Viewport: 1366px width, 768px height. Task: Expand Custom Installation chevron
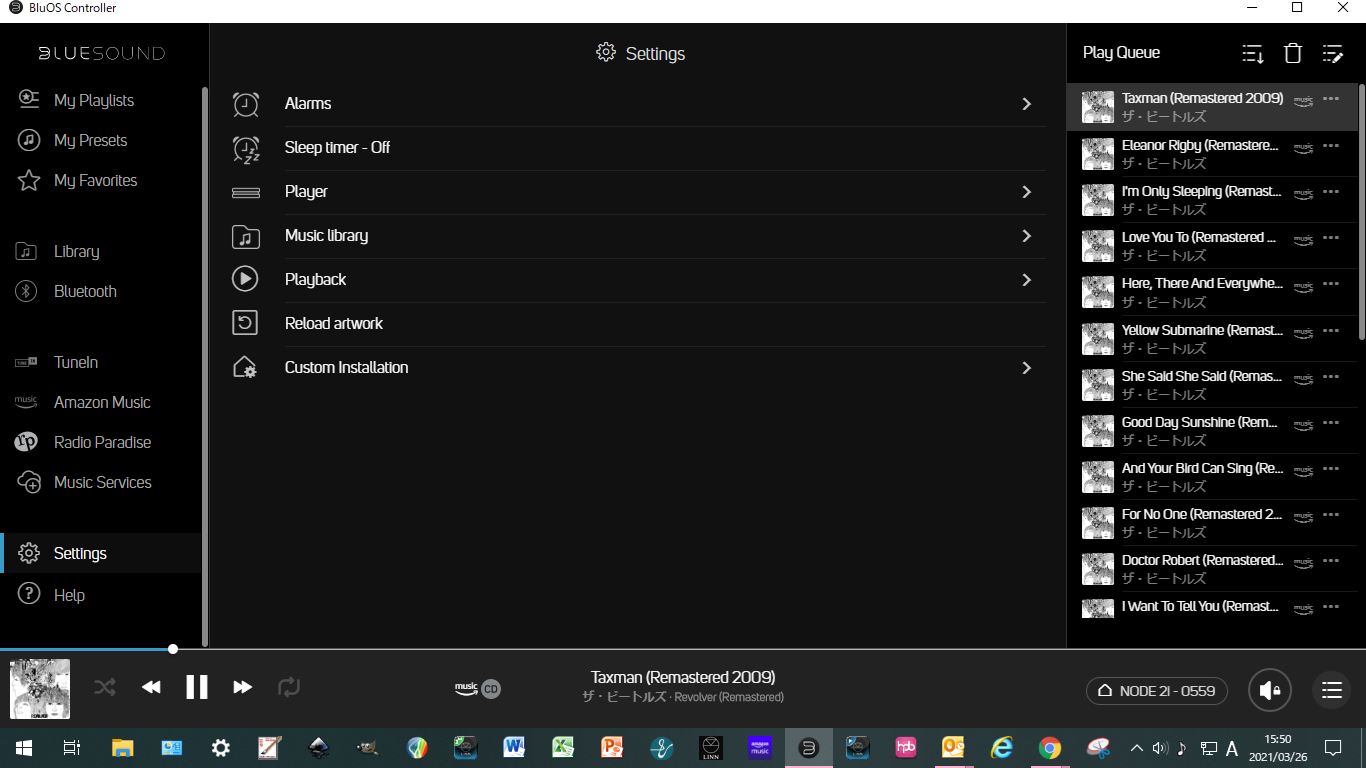1026,368
